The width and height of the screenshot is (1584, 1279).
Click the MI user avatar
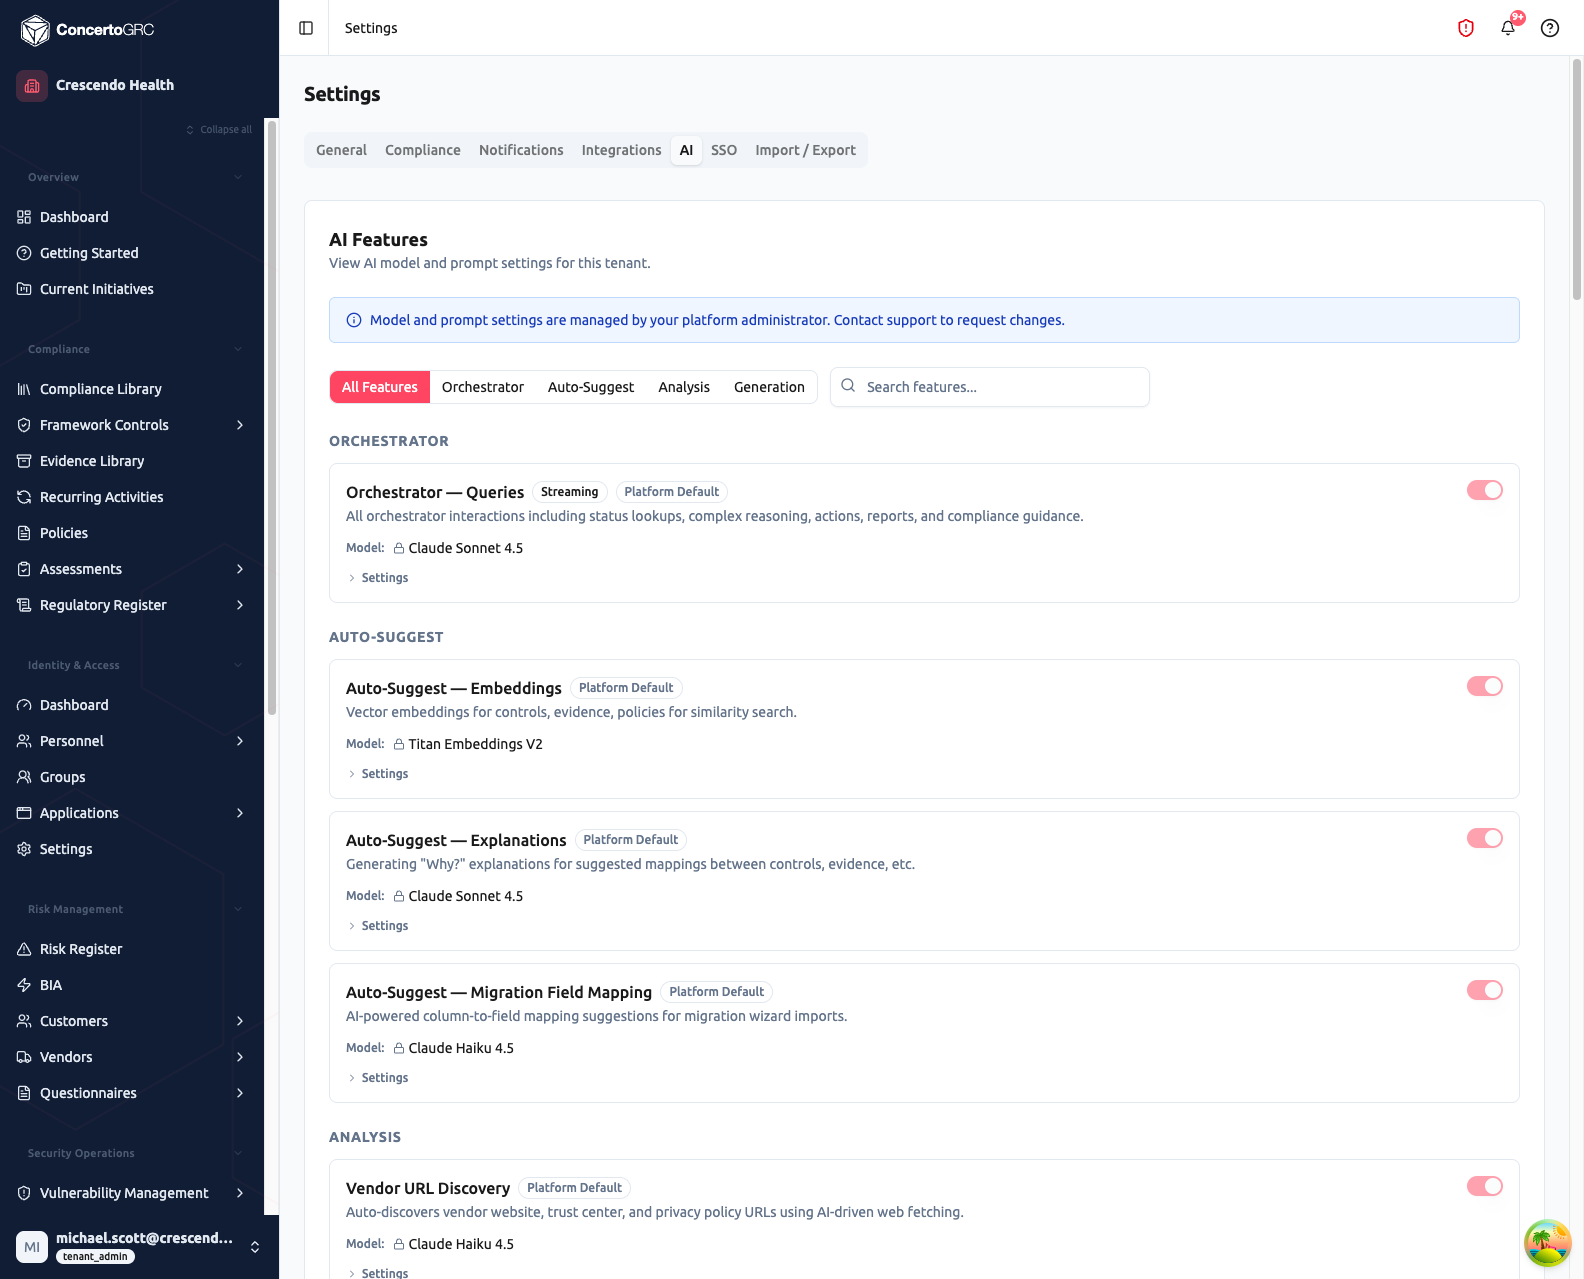pos(32,1247)
